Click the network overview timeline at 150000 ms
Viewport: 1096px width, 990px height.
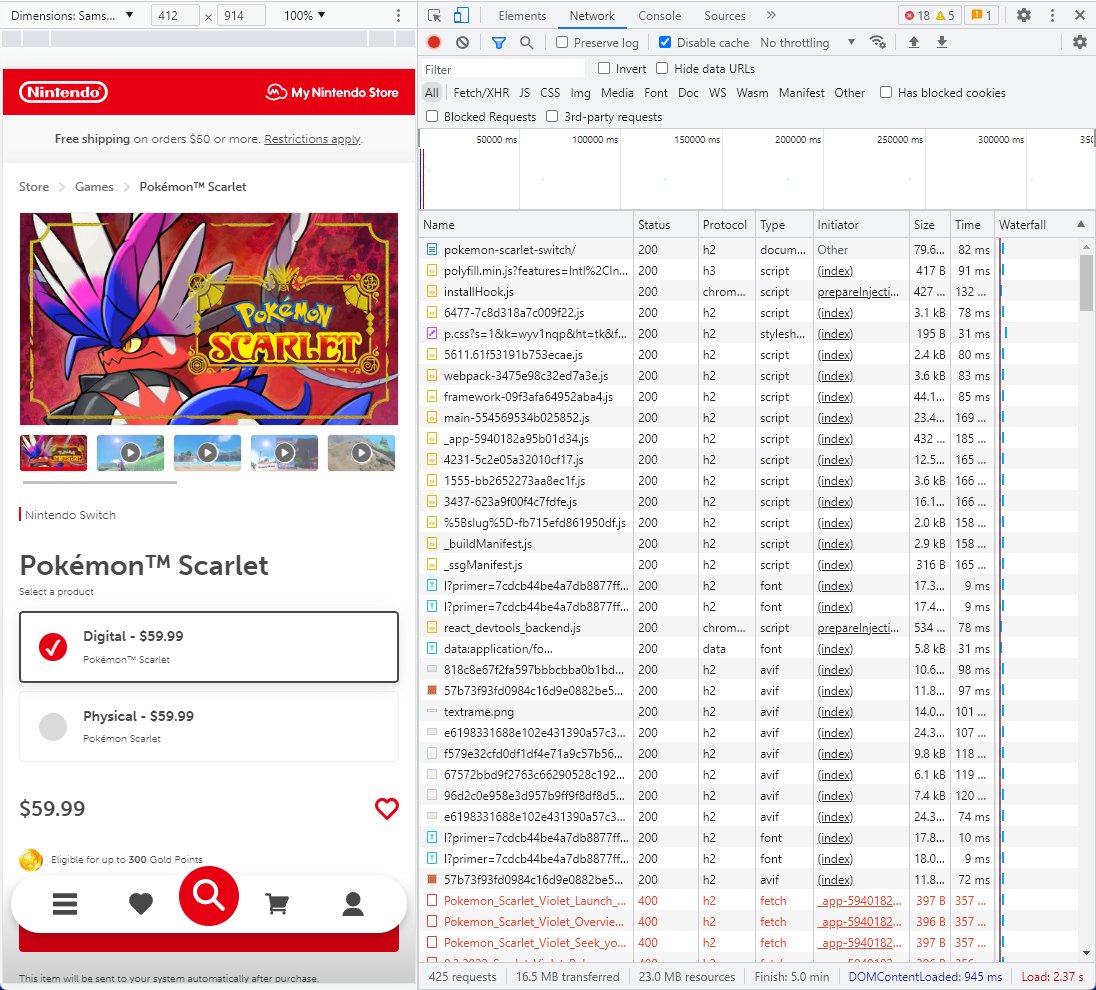[x=697, y=140]
